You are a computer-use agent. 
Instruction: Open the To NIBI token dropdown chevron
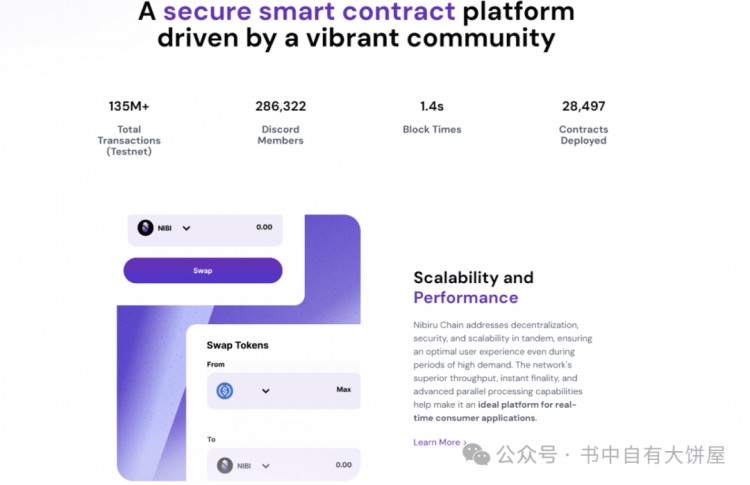tap(266, 465)
